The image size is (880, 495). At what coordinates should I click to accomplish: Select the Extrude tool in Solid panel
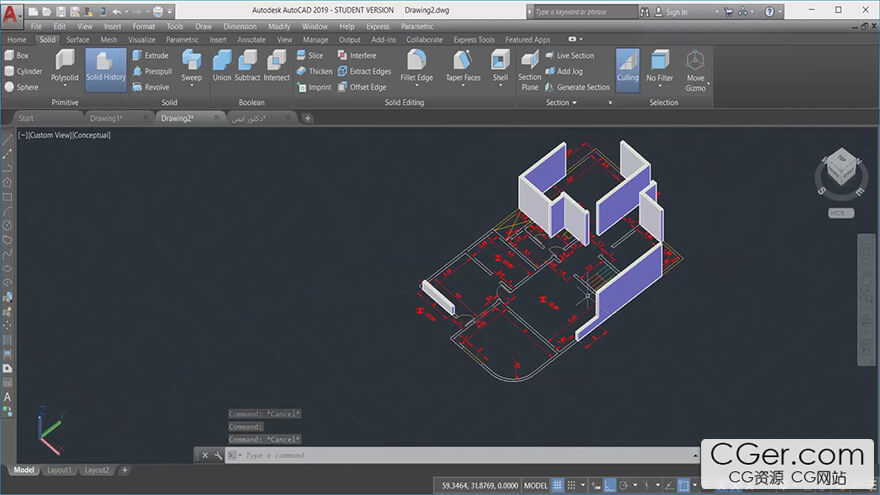click(150, 56)
